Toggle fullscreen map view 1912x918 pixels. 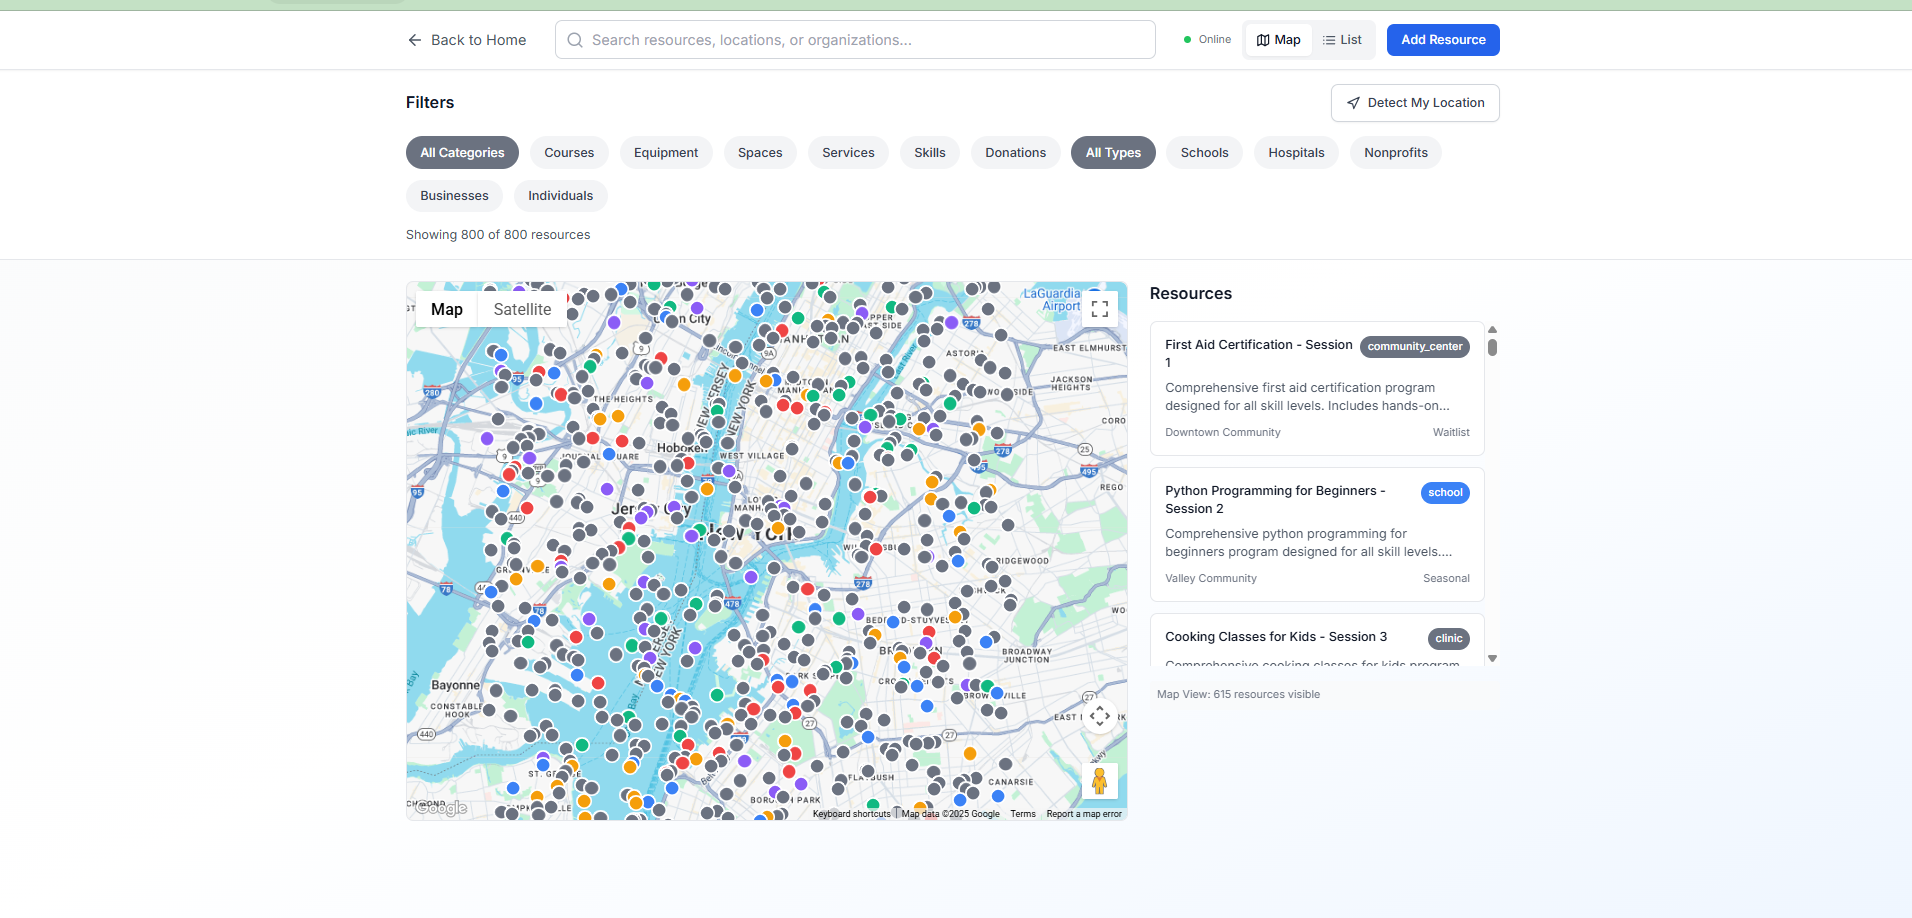point(1100,309)
